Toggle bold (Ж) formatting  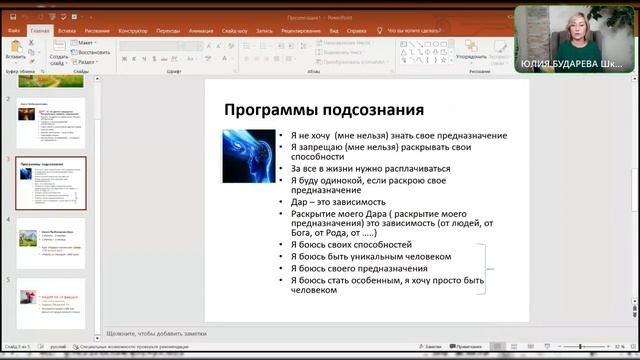124,59
